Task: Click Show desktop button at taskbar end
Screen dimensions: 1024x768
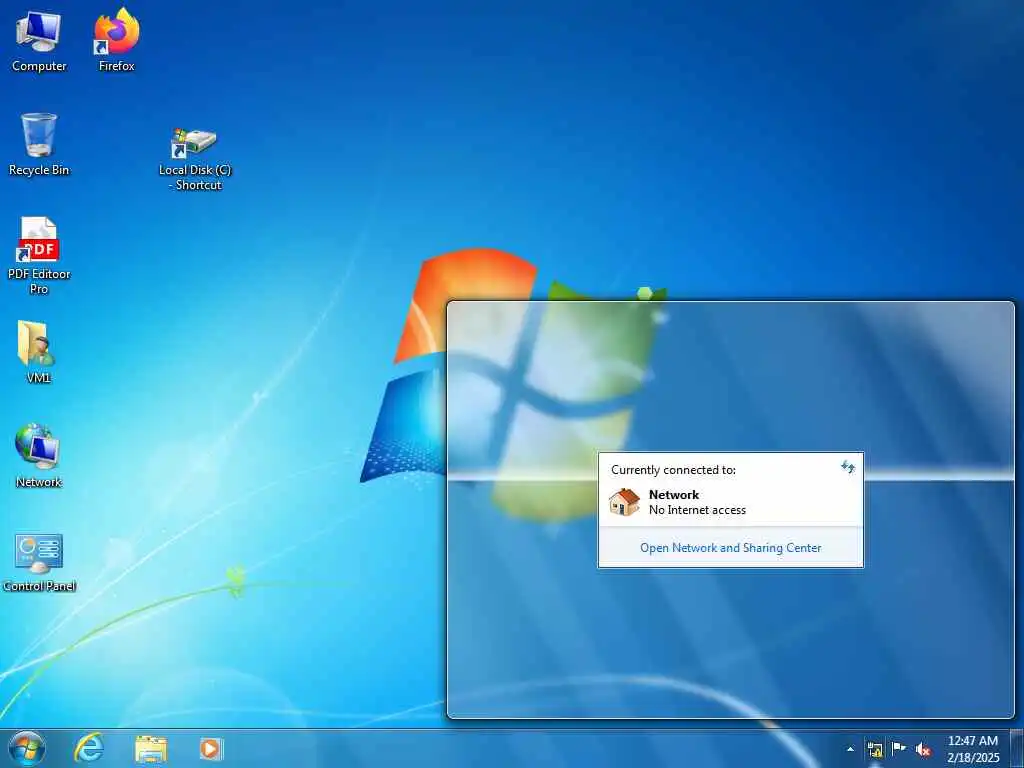Action: click(1017, 749)
